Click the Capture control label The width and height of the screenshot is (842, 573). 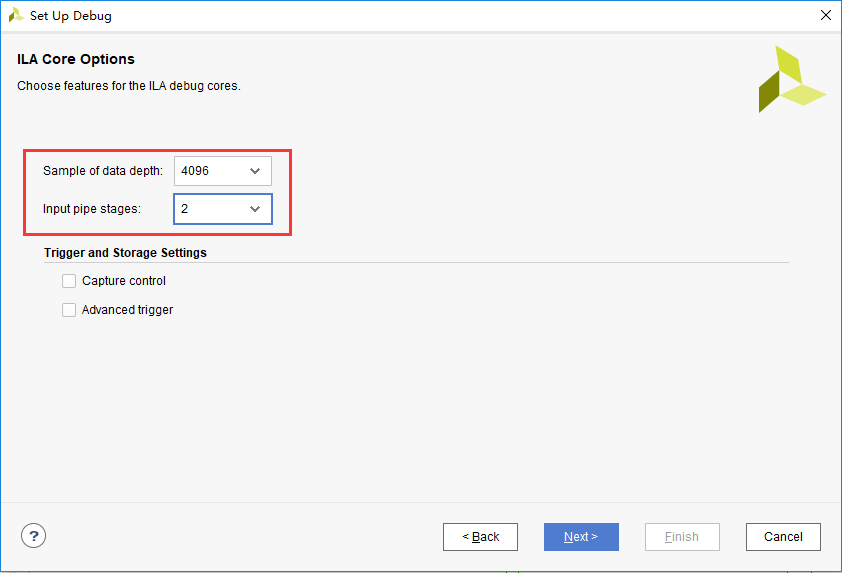tap(124, 281)
